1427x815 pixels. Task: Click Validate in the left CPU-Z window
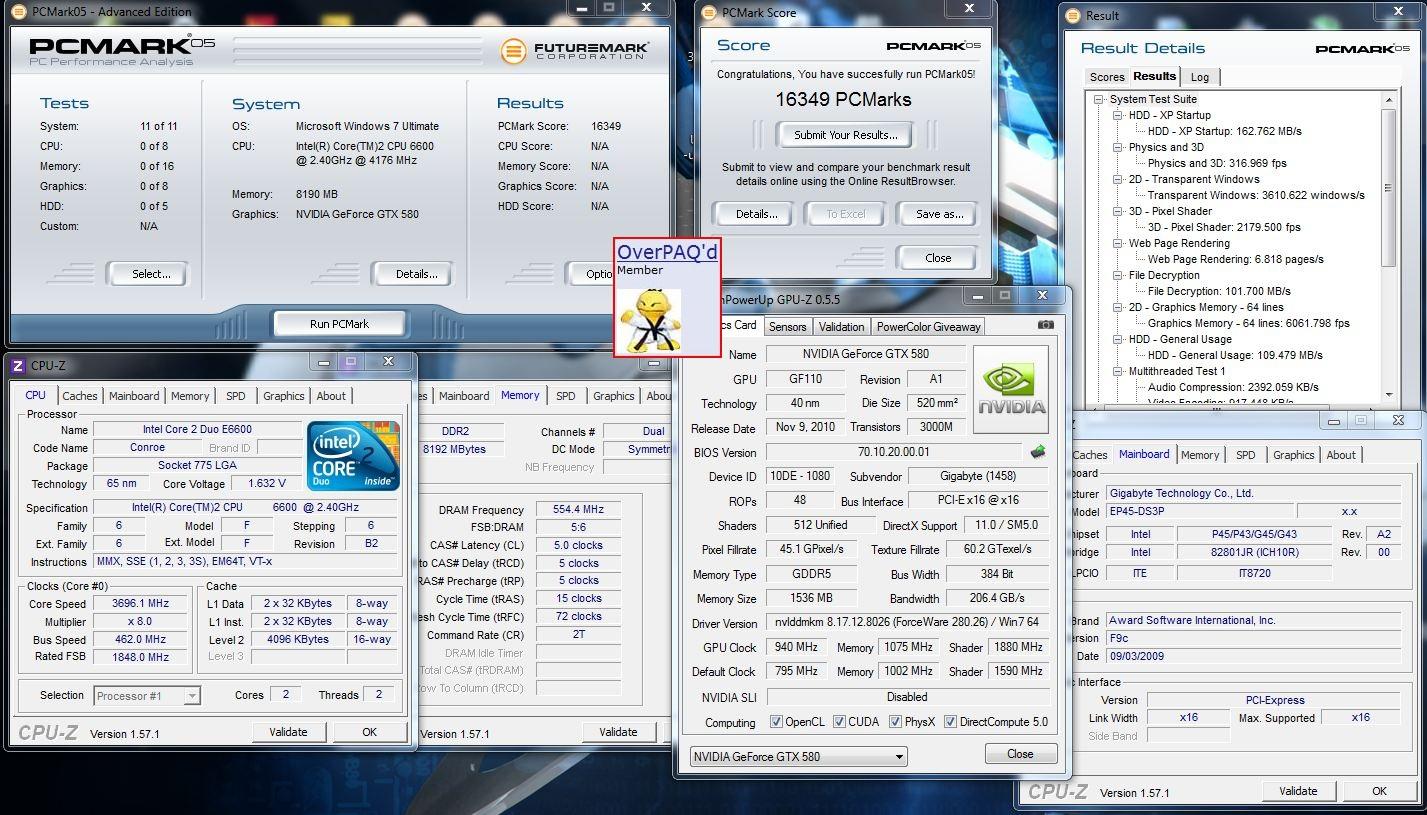288,732
